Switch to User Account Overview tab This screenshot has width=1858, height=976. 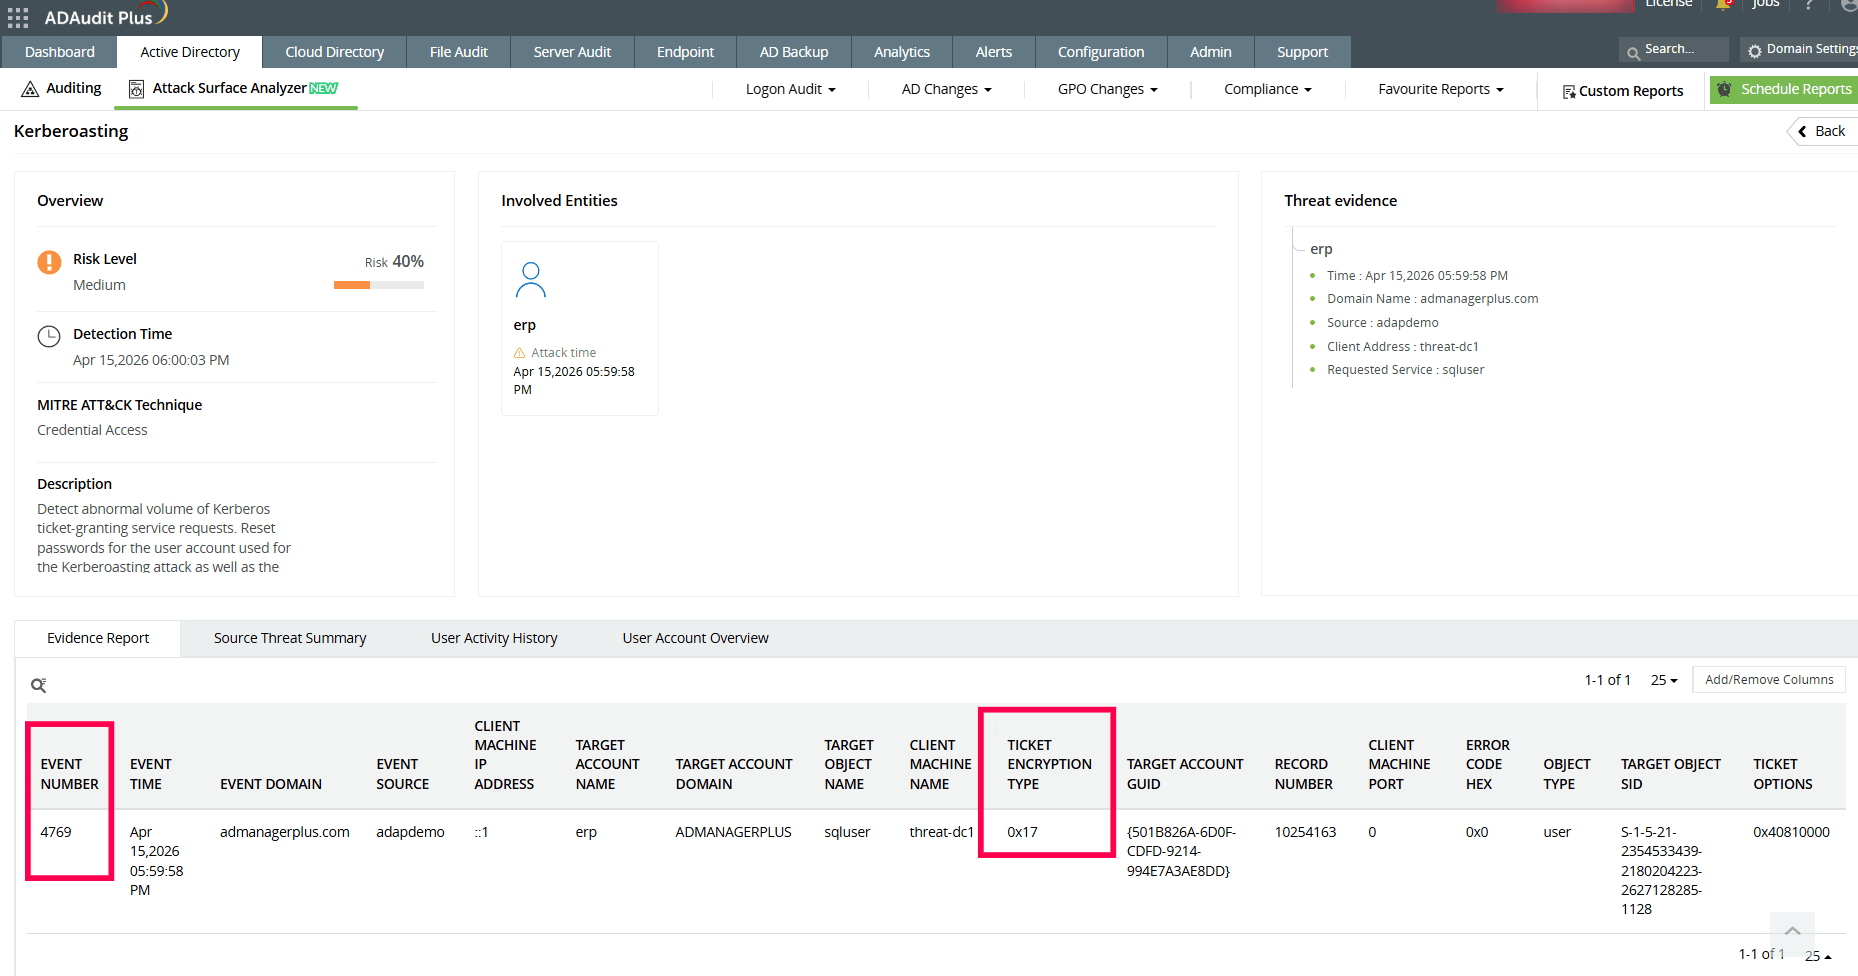pyautogui.click(x=695, y=638)
